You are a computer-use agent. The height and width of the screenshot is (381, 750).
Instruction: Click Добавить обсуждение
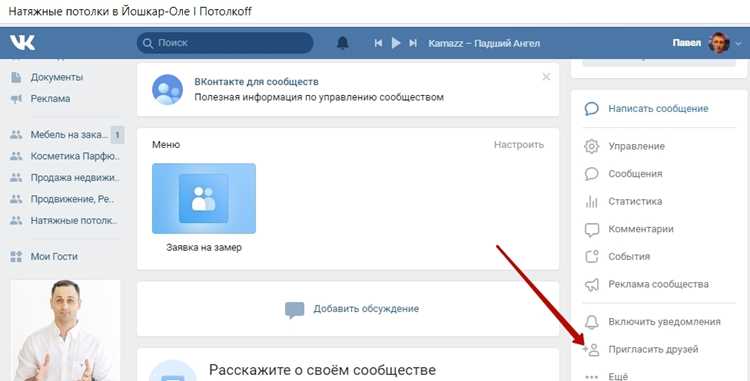pyautogui.click(x=366, y=309)
